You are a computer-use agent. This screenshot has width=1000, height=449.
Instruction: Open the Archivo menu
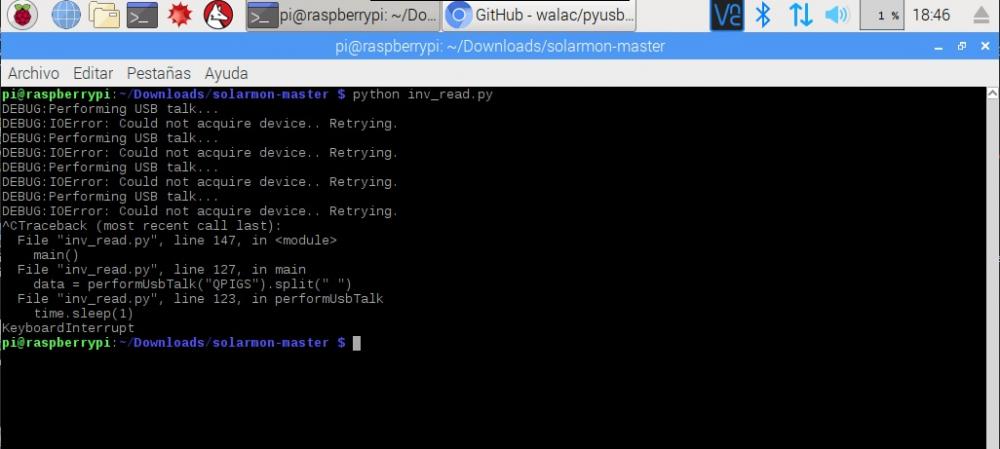33,73
